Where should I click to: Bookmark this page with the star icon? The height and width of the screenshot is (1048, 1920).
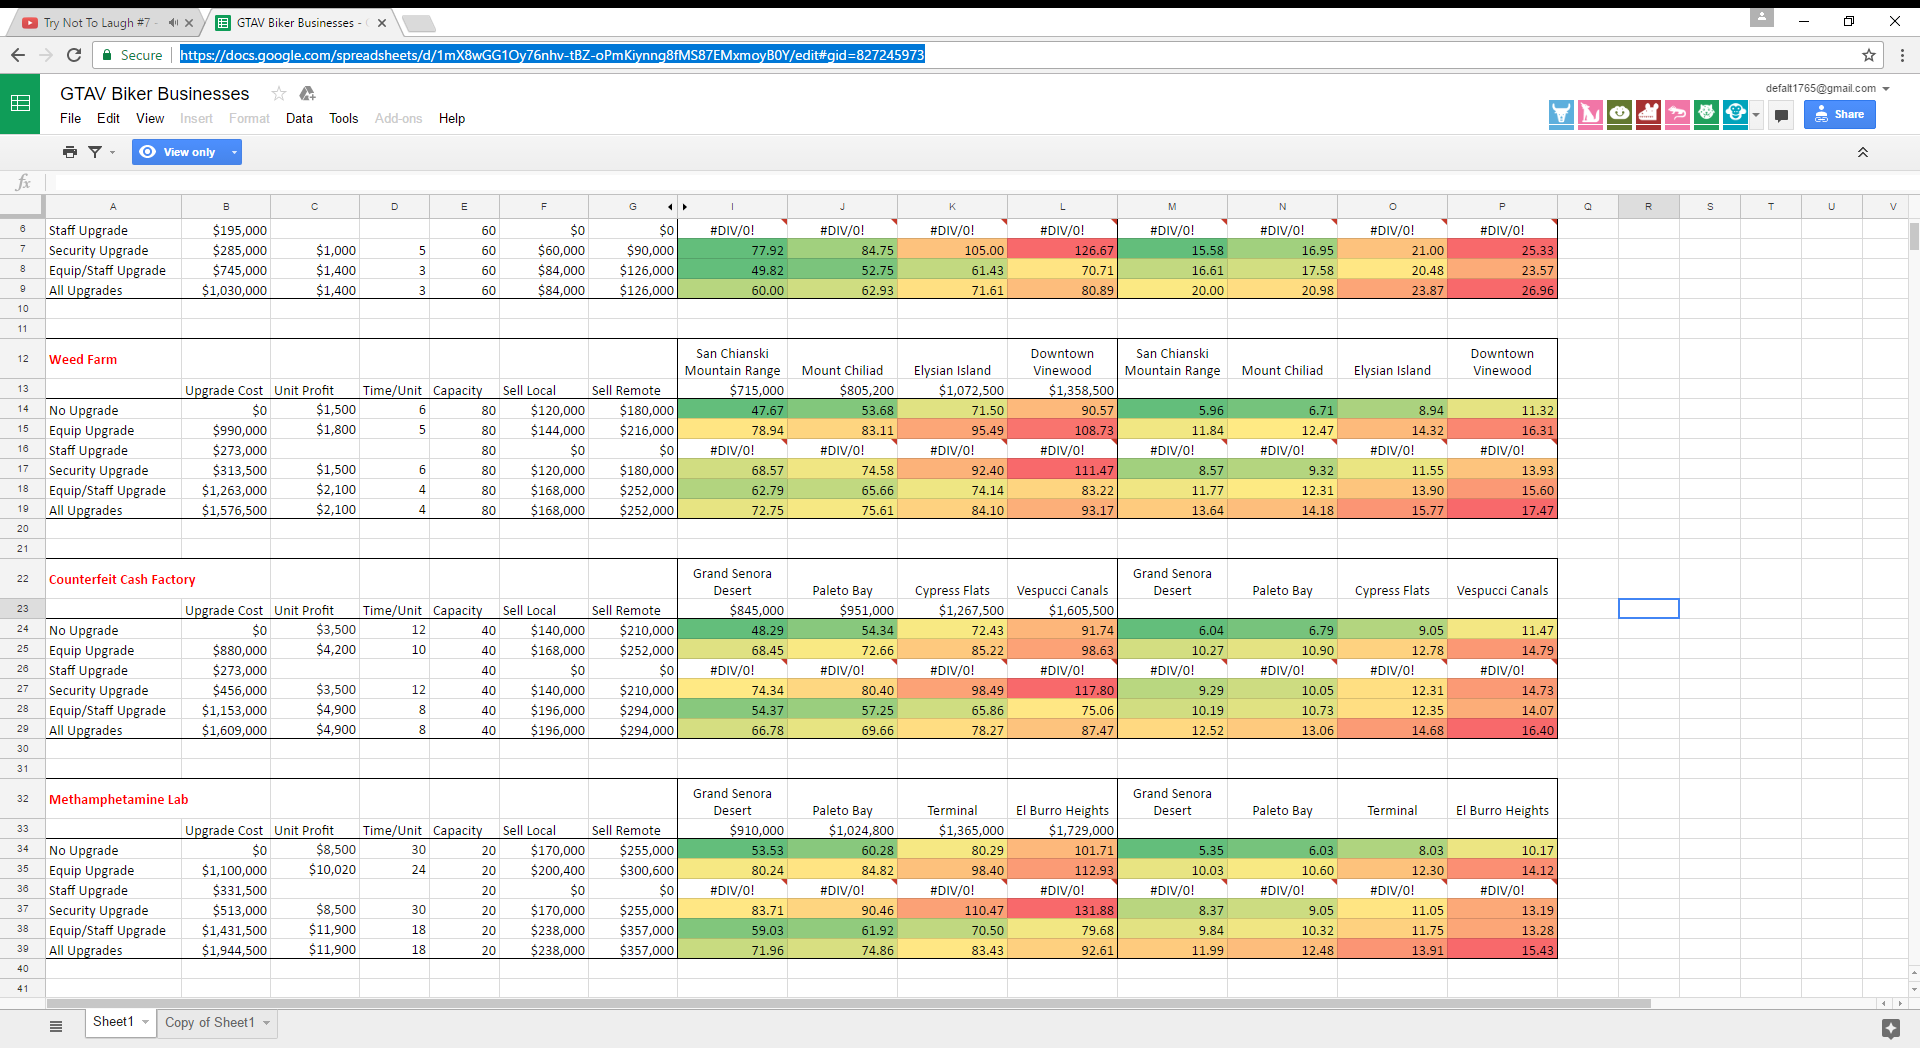(x=1869, y=55)
